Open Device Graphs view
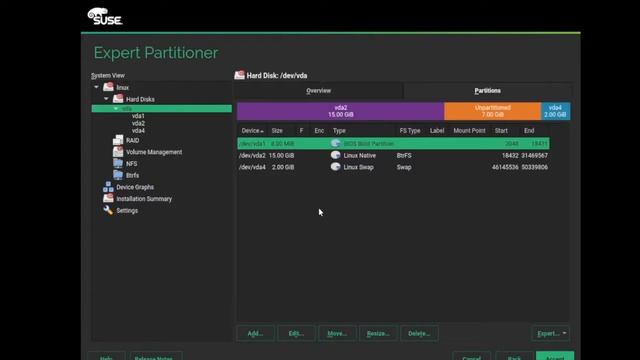 point(135,187)
